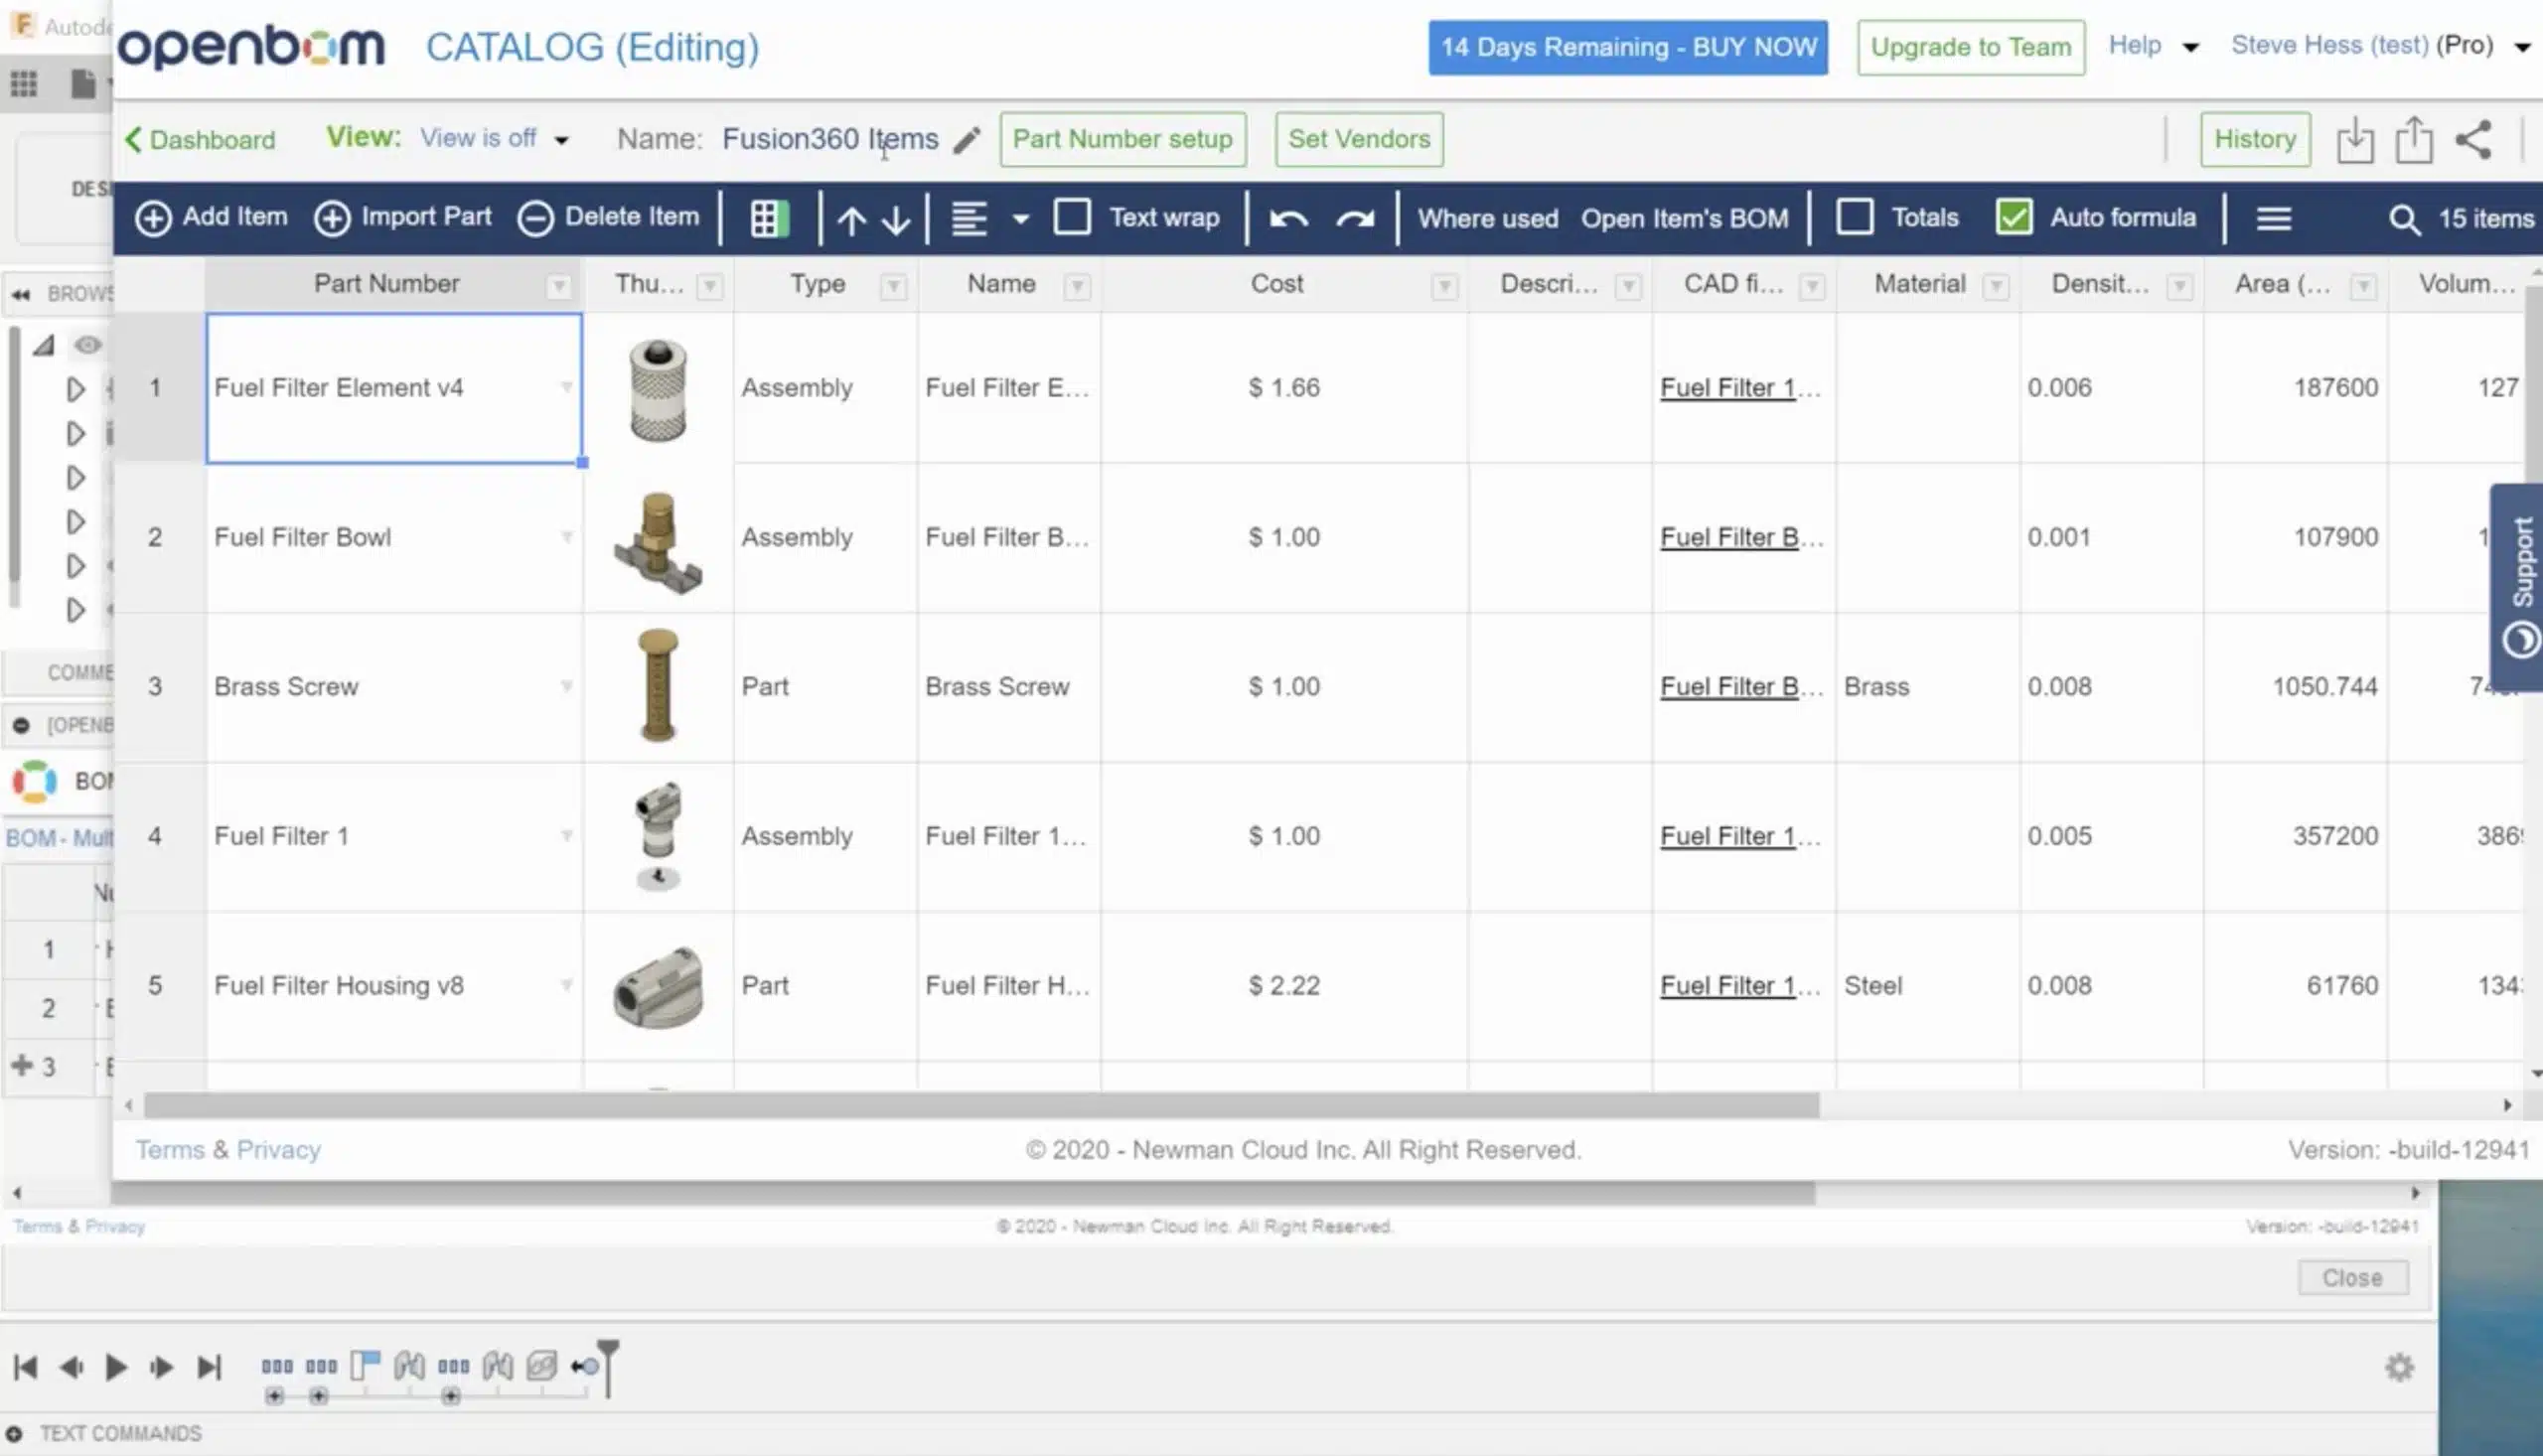Step back one feature in the Fusion timeline
This screenshot has height=1456, width=2543.
71,1367
